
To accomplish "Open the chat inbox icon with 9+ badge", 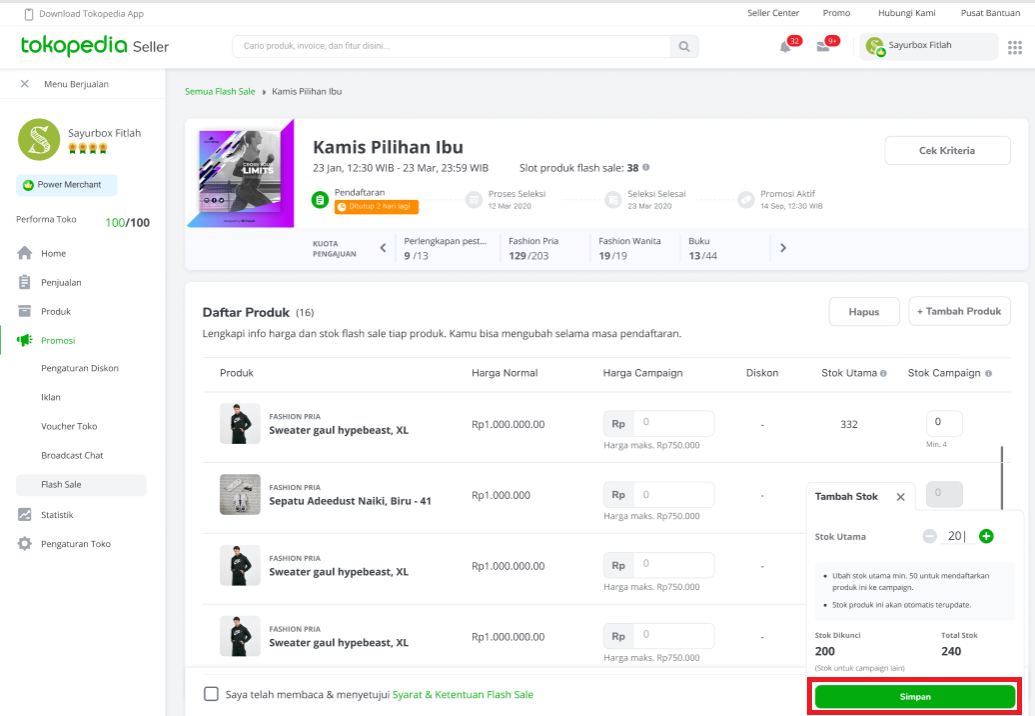I will (x=825, y=46).
